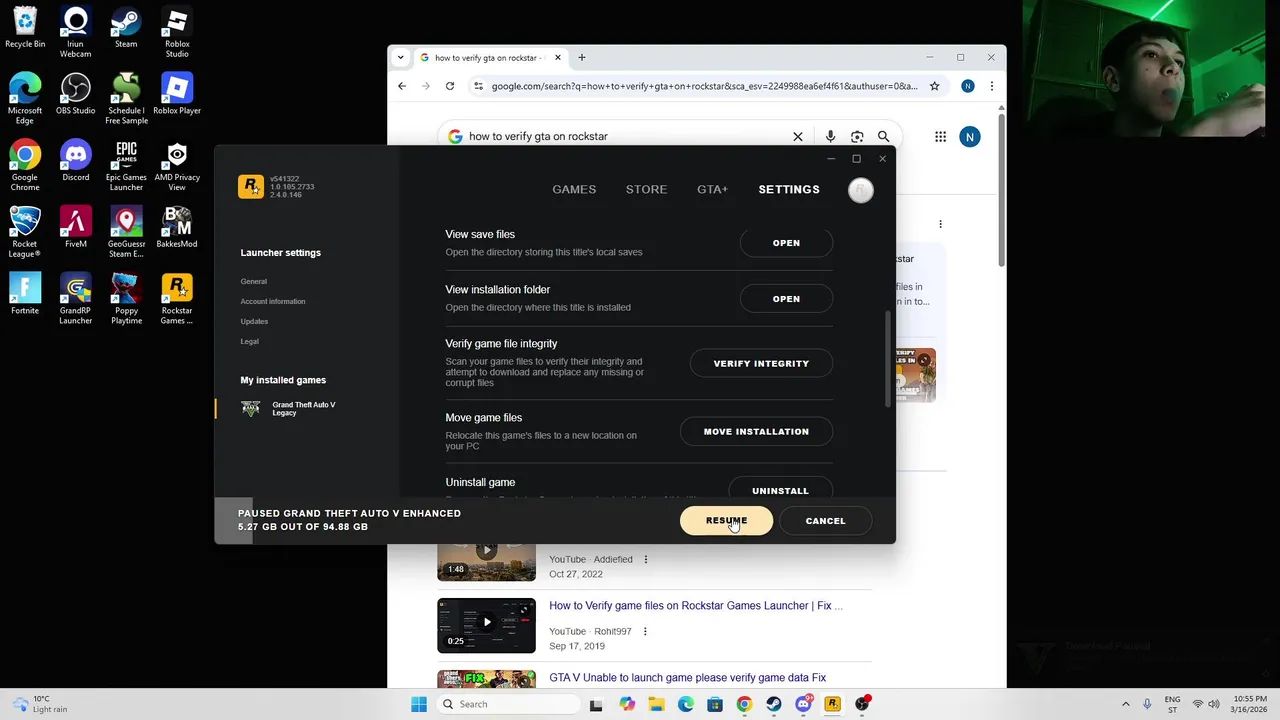Open the Poppy Playtime desktop shortcut
This screenshot has width=1280, height=720.
click(x=126, y=299)
